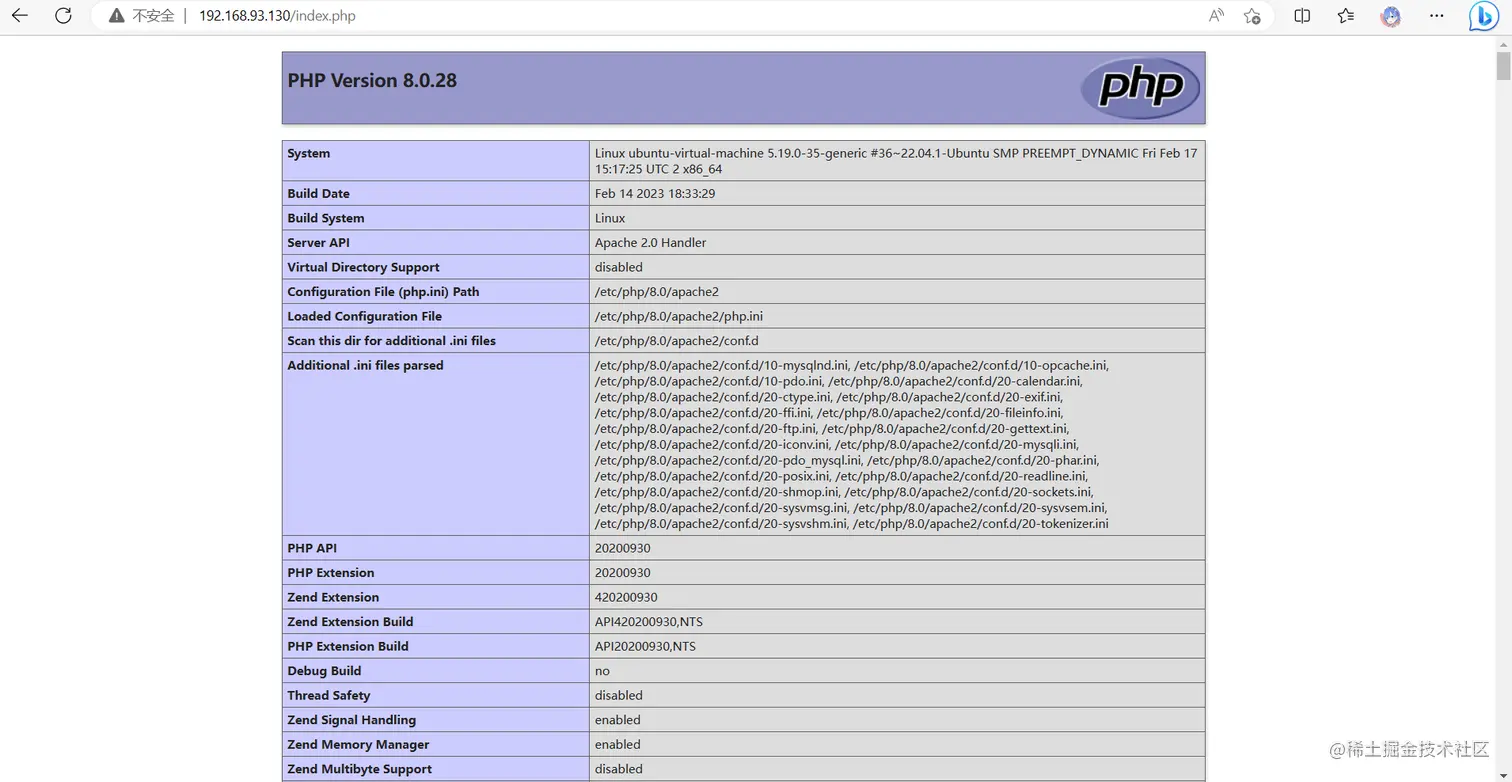Select the Build Date value Feb 14 2023
Image resolution: width=1512 pixels, height=782 pixels.
655,193
